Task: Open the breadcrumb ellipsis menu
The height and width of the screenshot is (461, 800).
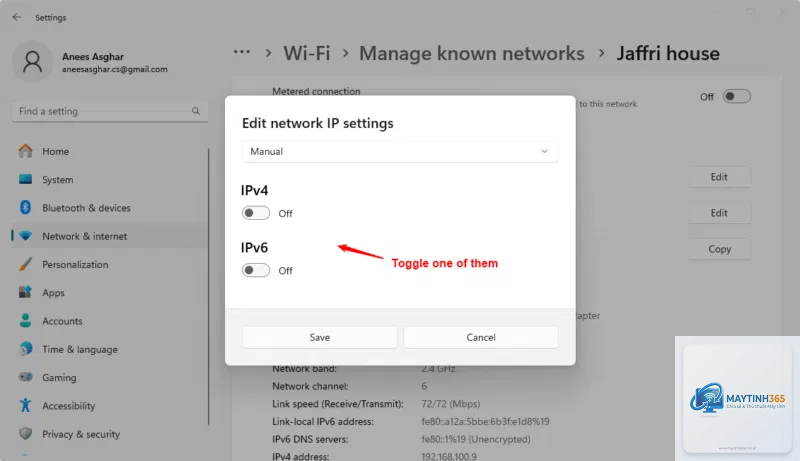Action: 242,52
